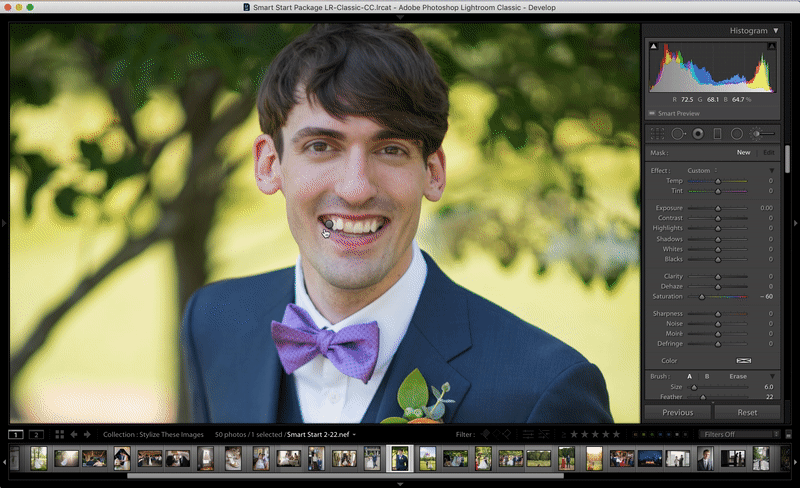This screenshot has height=488, width=800.
Task: Toggle highlight clipping indicator in histogram
Action: [x=771, y=46]
